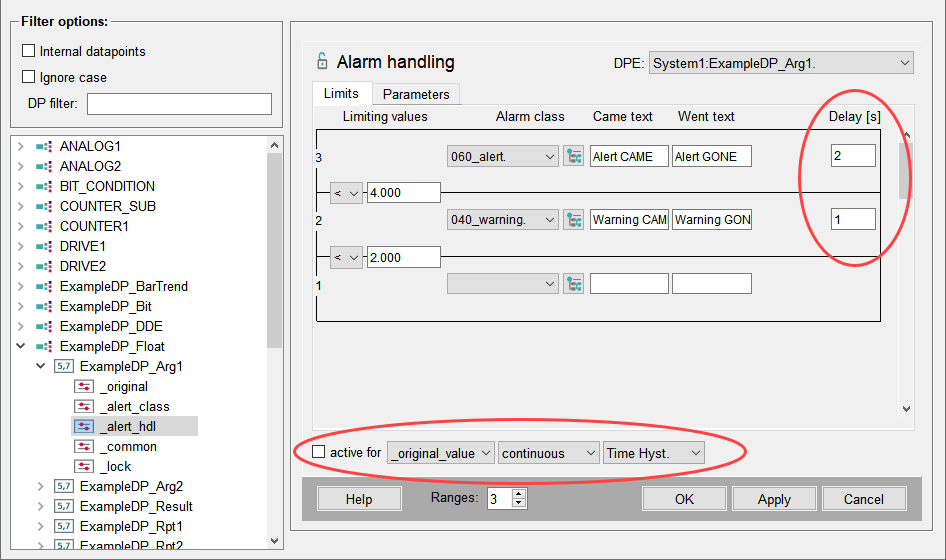Open the Time Hyst. dropdown
Viewport: 946px width, 560px height.
653,453
